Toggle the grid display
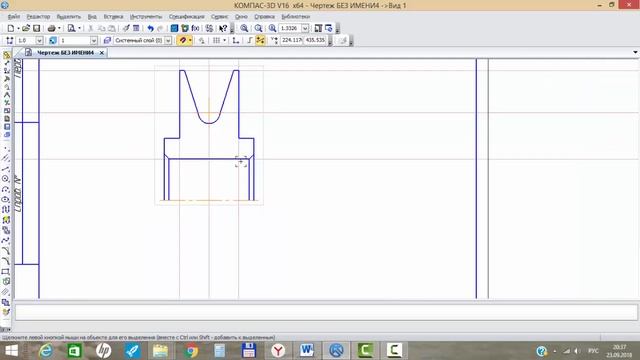The width and height of the screenshot is (640, 360). click(216, 40)
